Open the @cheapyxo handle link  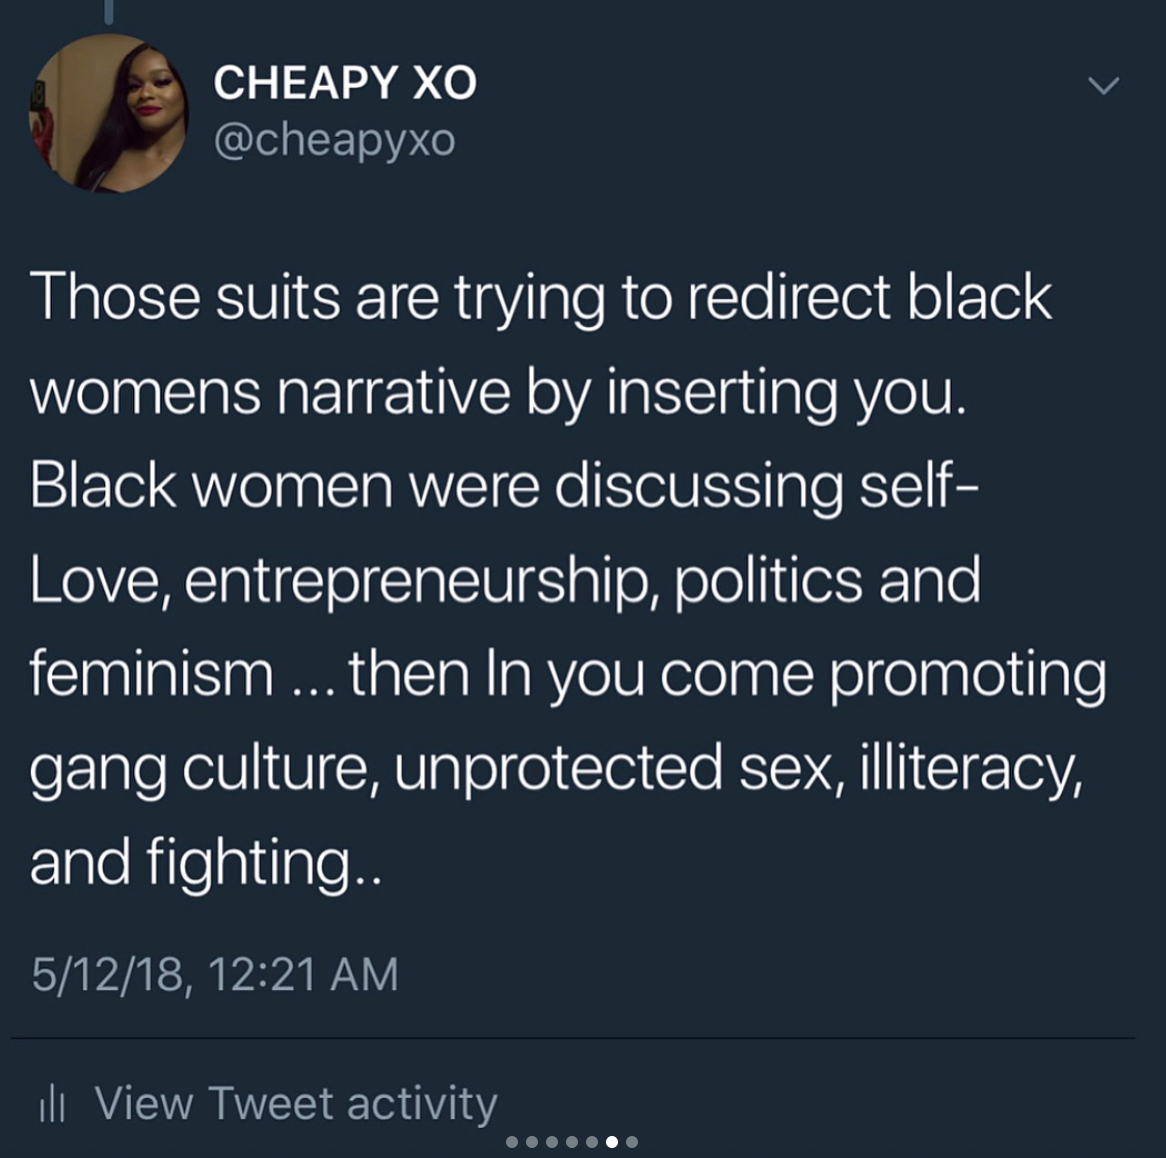pyautogui.click(x=334, y=140)
